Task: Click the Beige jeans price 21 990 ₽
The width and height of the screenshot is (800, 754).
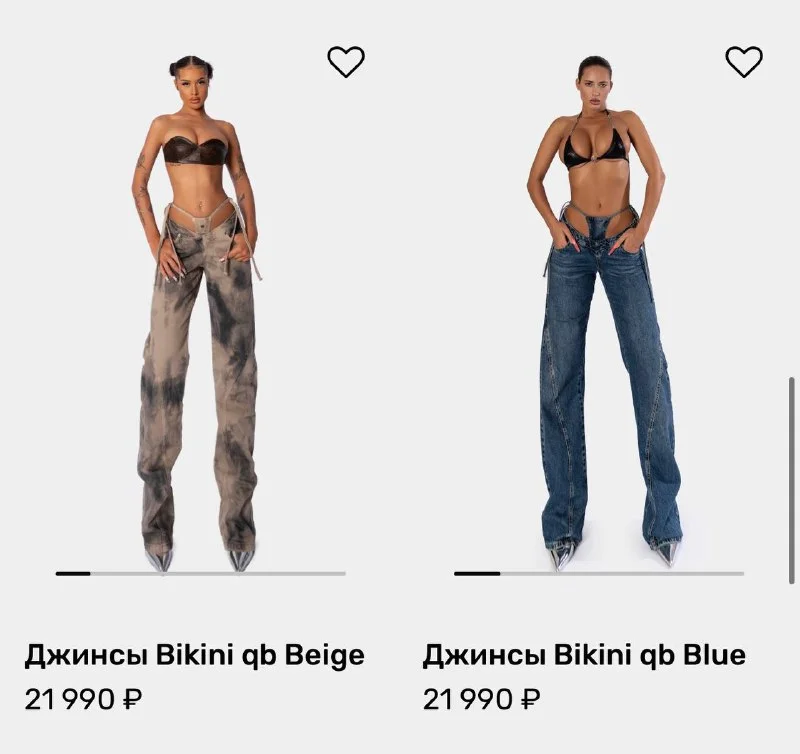Action: coord(84,699)
